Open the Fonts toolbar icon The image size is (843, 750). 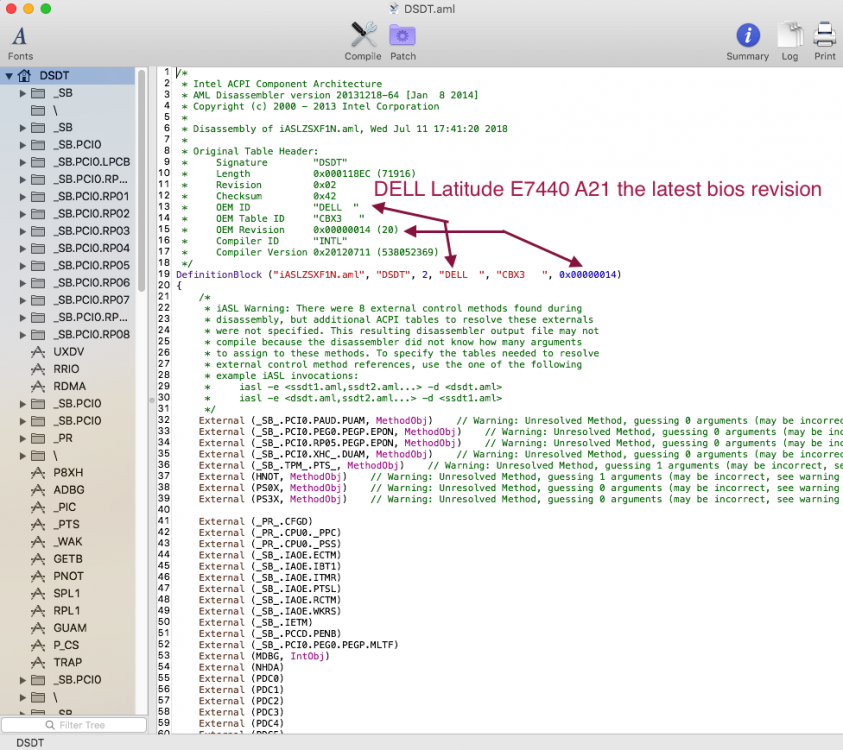point(20,37)
